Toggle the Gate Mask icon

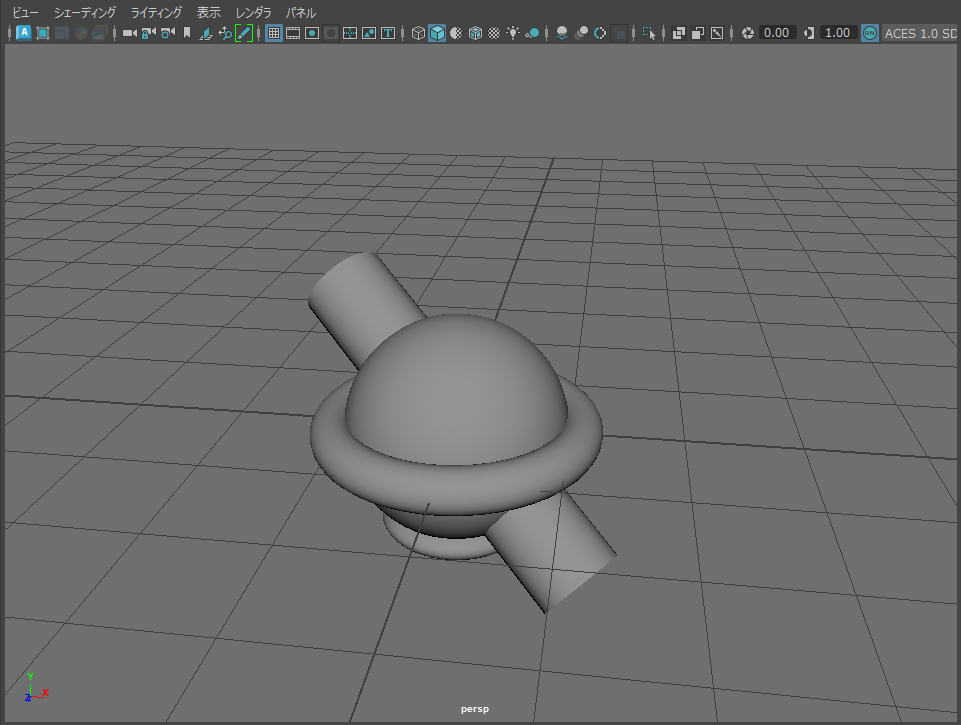click(x=331, y=33)
